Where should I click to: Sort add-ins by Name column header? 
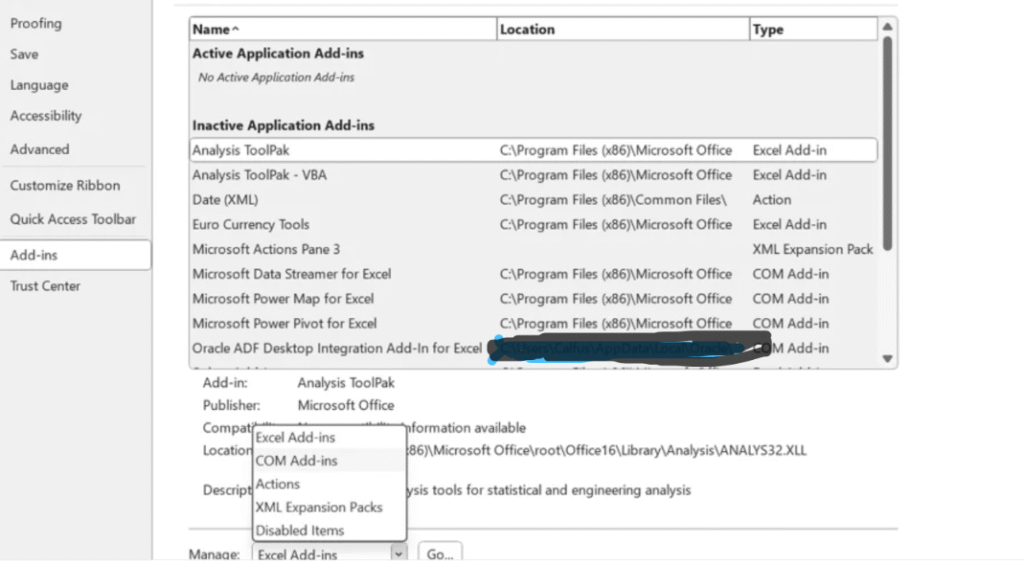click(x=343, y=29)
